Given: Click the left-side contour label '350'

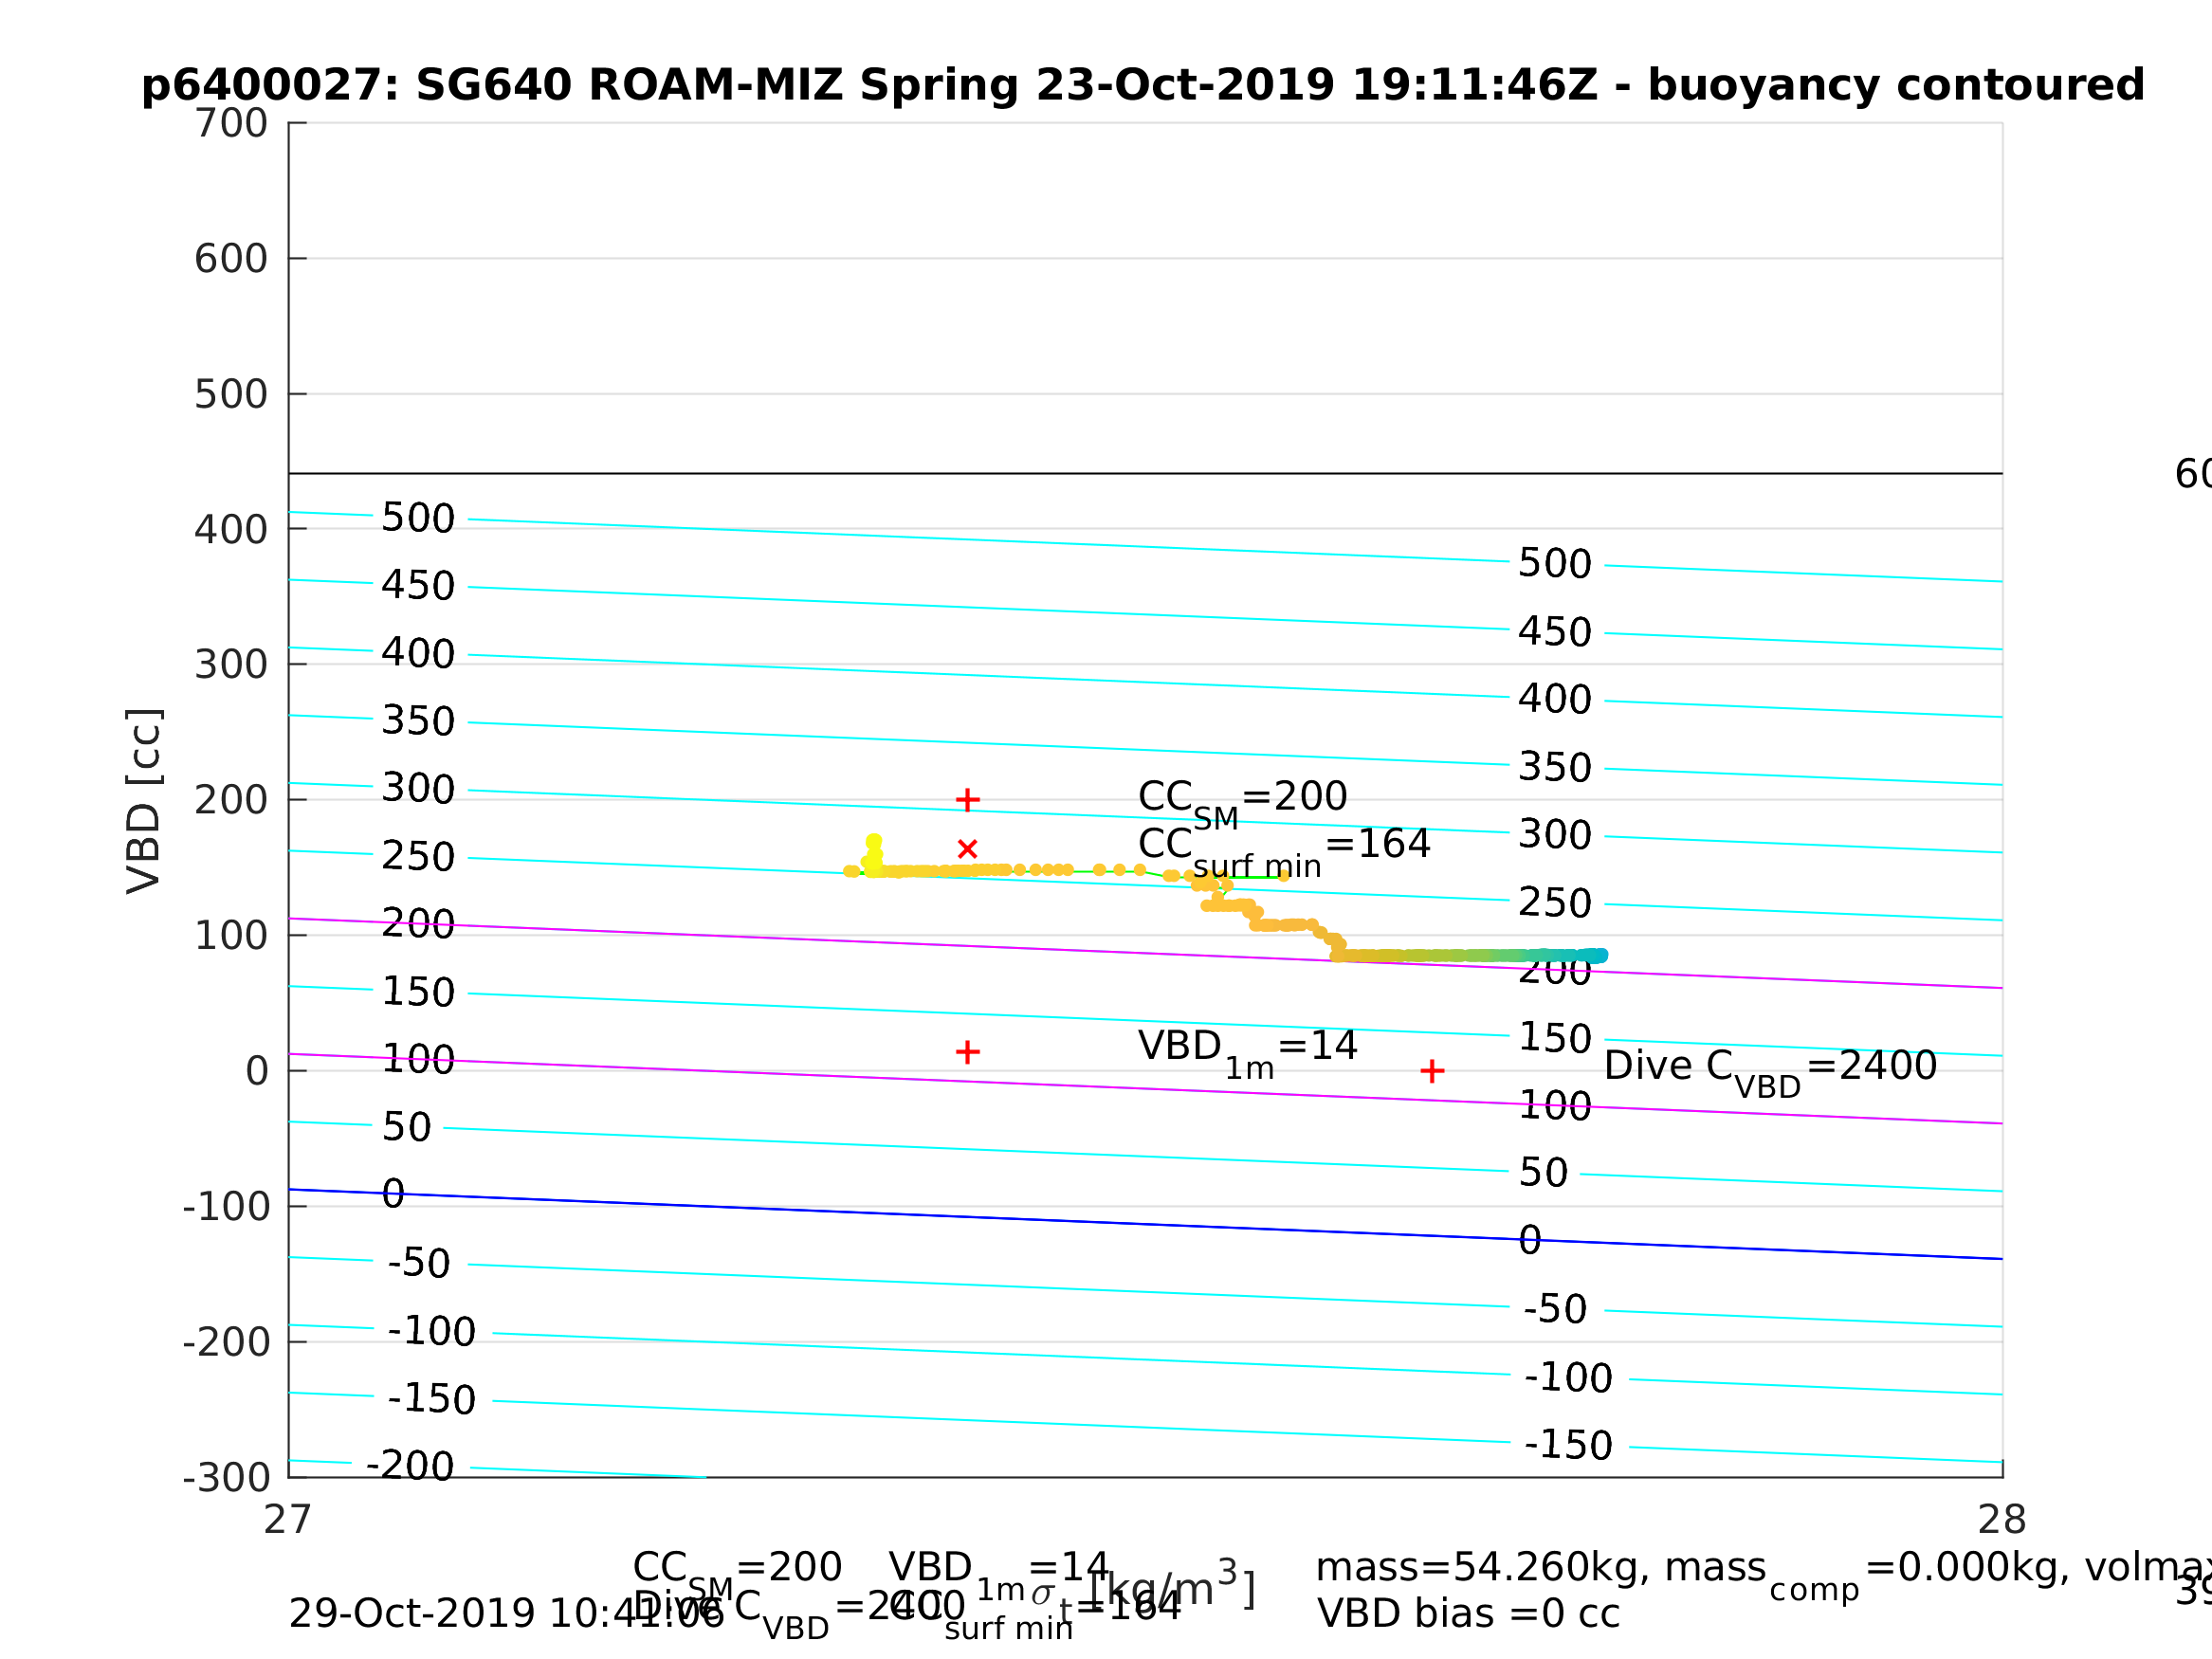Looking at the screenshot, I should tap(418, 721).
